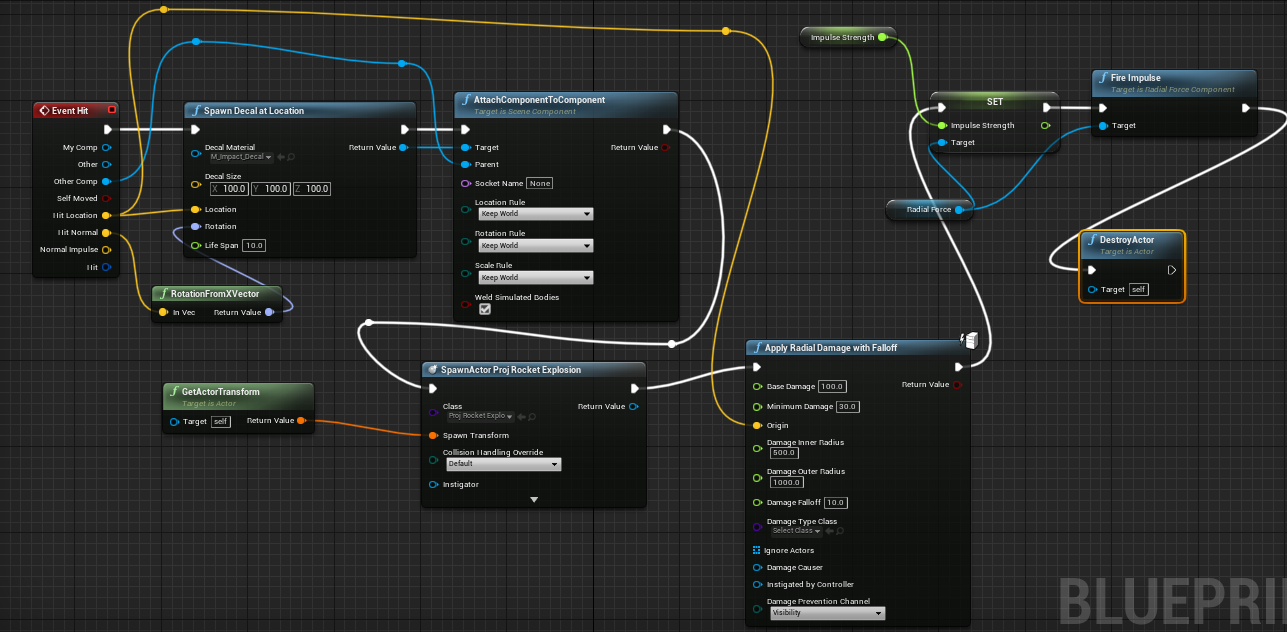
Task: Click Damage Outer Radius 1000.0 field
Action: coord(786,482)
